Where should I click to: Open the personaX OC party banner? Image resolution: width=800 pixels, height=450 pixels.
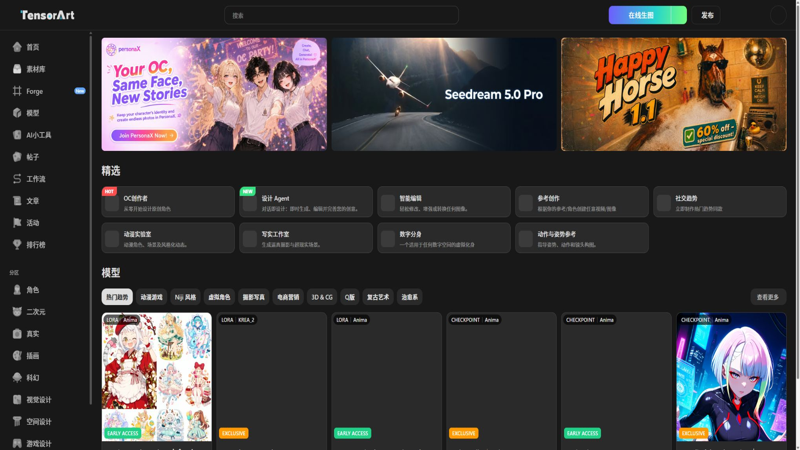point(214,94)
